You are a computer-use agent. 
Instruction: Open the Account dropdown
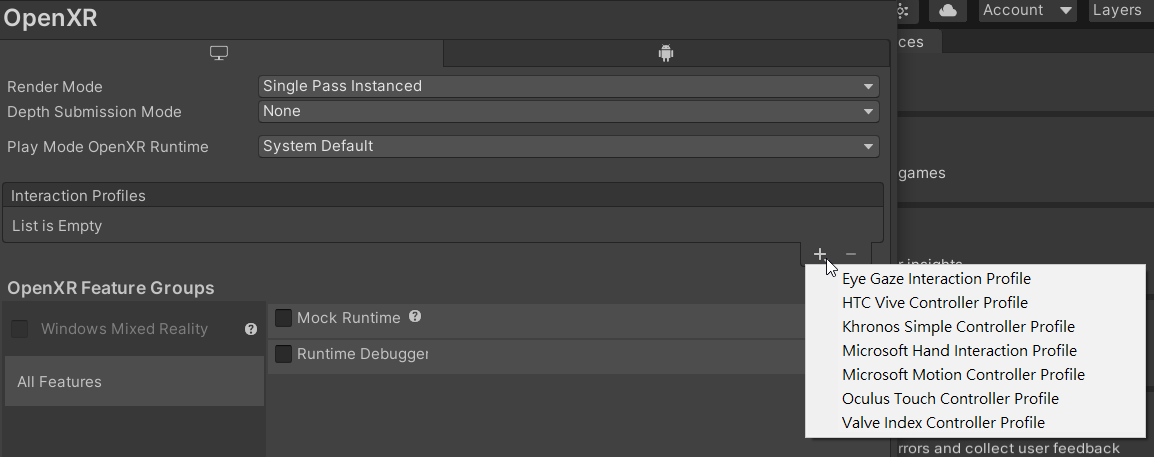[1027, 10]
